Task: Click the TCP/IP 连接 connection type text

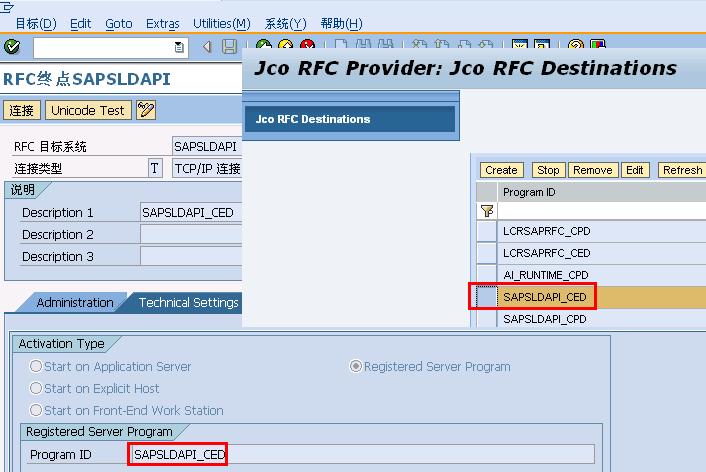Action: (207, 168)
